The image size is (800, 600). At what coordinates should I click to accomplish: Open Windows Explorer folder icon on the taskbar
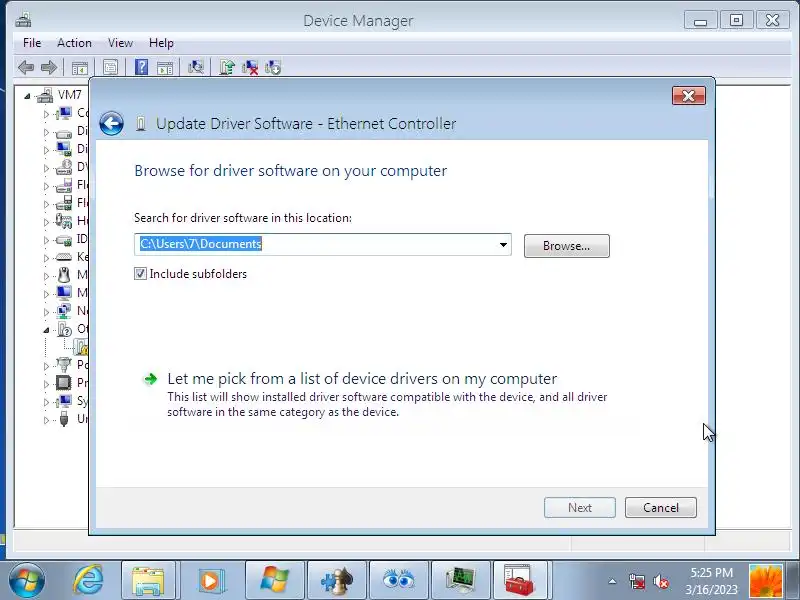[x=148, y=580]
